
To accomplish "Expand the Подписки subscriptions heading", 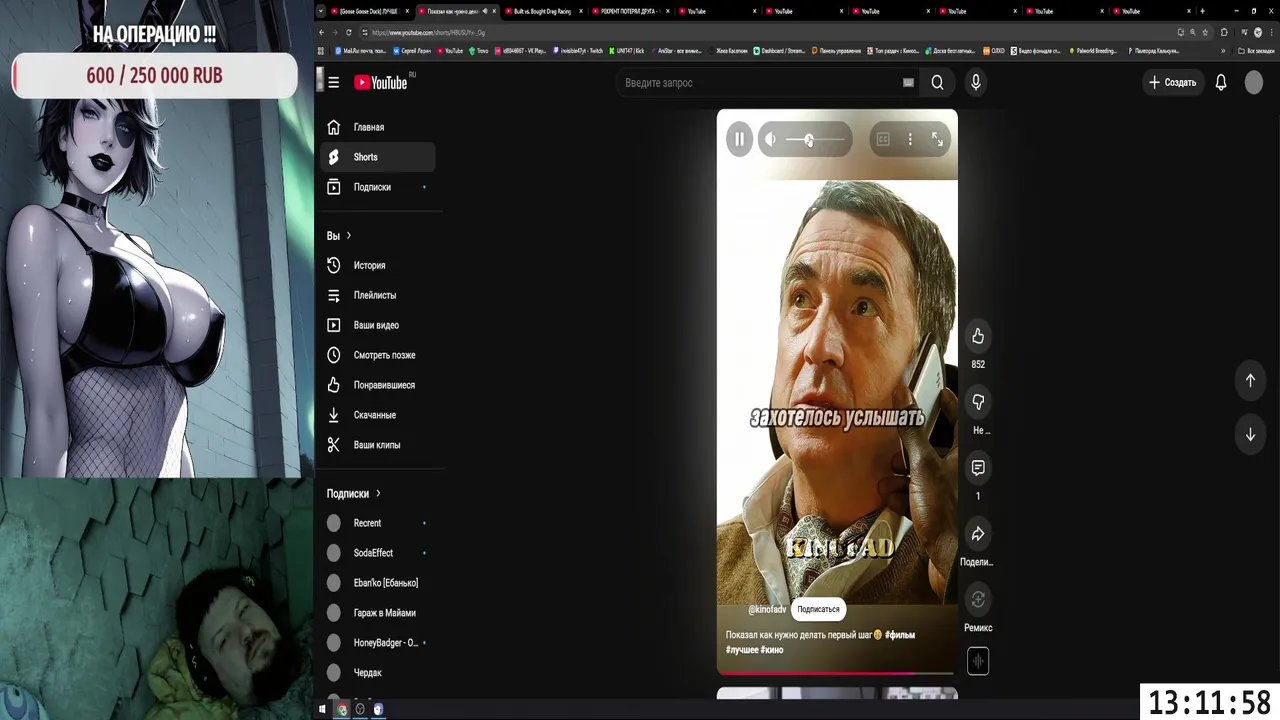I will pyautogui.click(x=354, y=494).
